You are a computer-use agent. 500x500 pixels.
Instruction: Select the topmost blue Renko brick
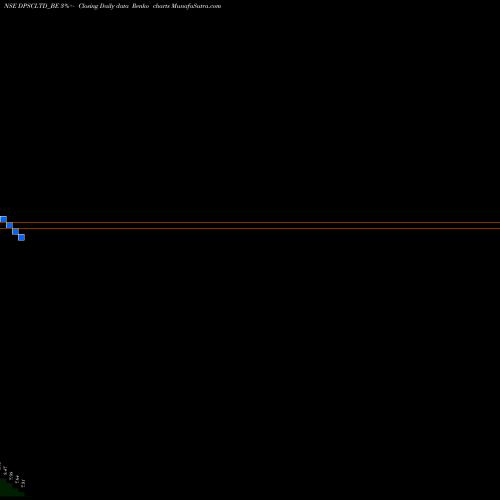[x=3, y=219]
